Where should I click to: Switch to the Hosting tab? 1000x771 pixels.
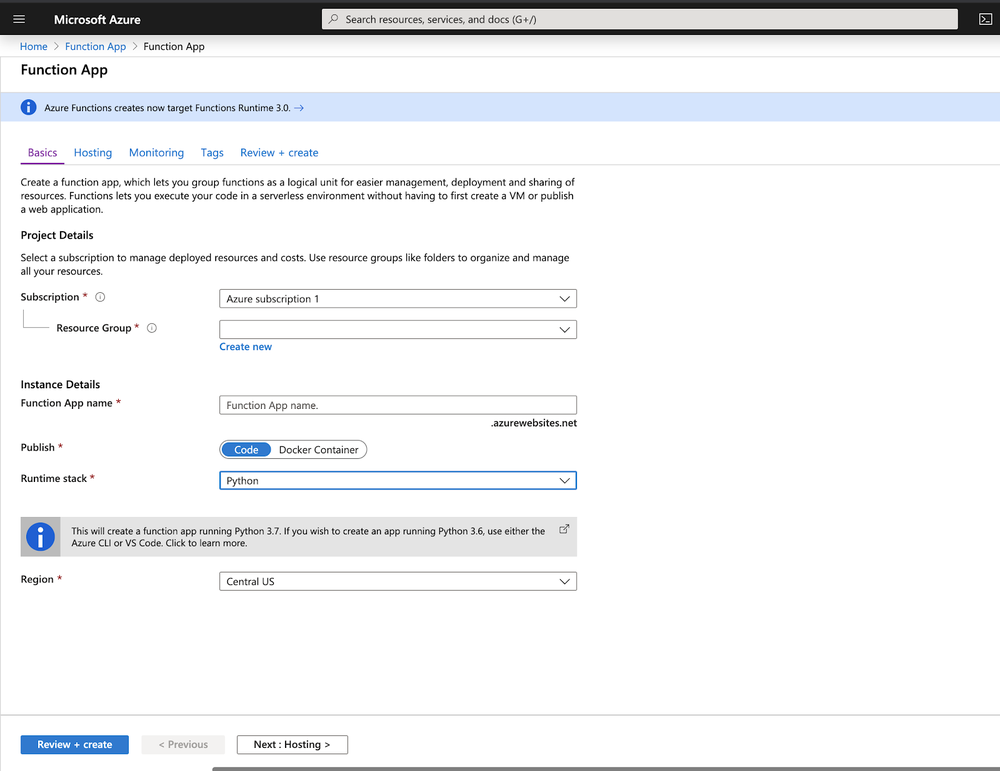click(92, 152)
